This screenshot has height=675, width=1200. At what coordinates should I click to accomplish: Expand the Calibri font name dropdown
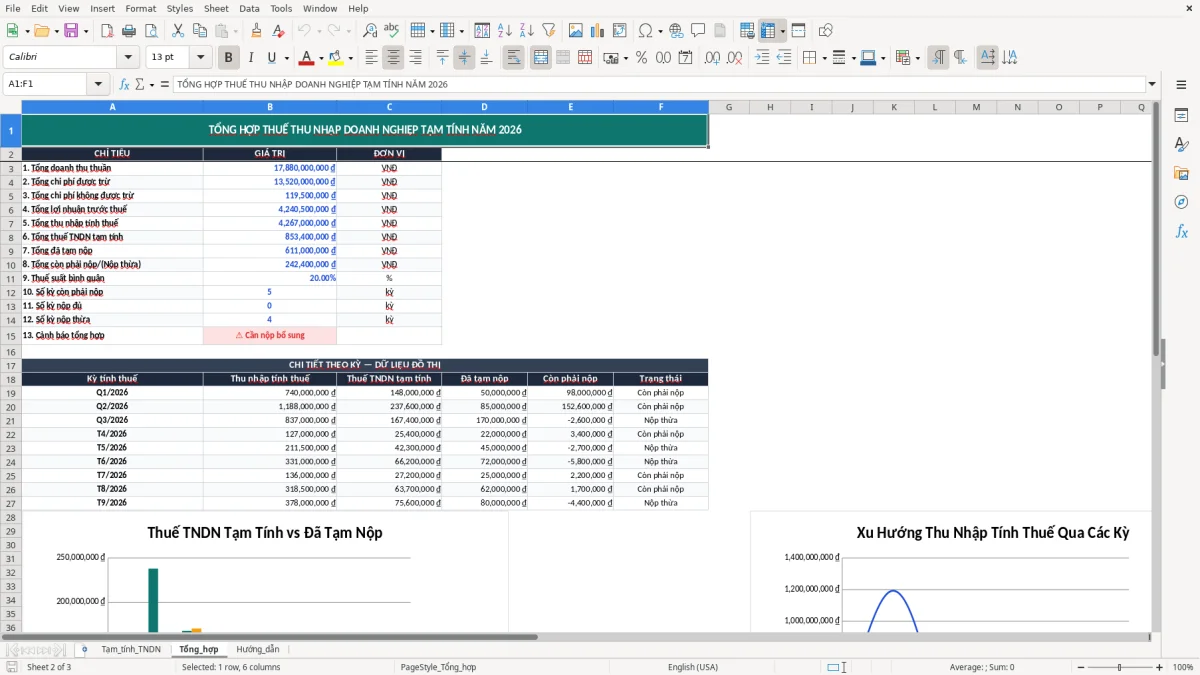coord(128,58)
